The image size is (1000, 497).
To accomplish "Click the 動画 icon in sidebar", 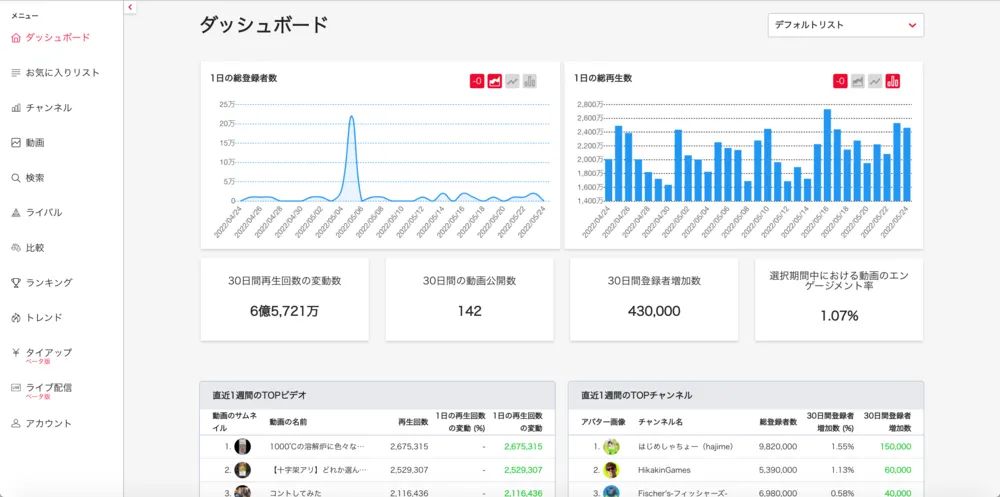I will point(16,143).
